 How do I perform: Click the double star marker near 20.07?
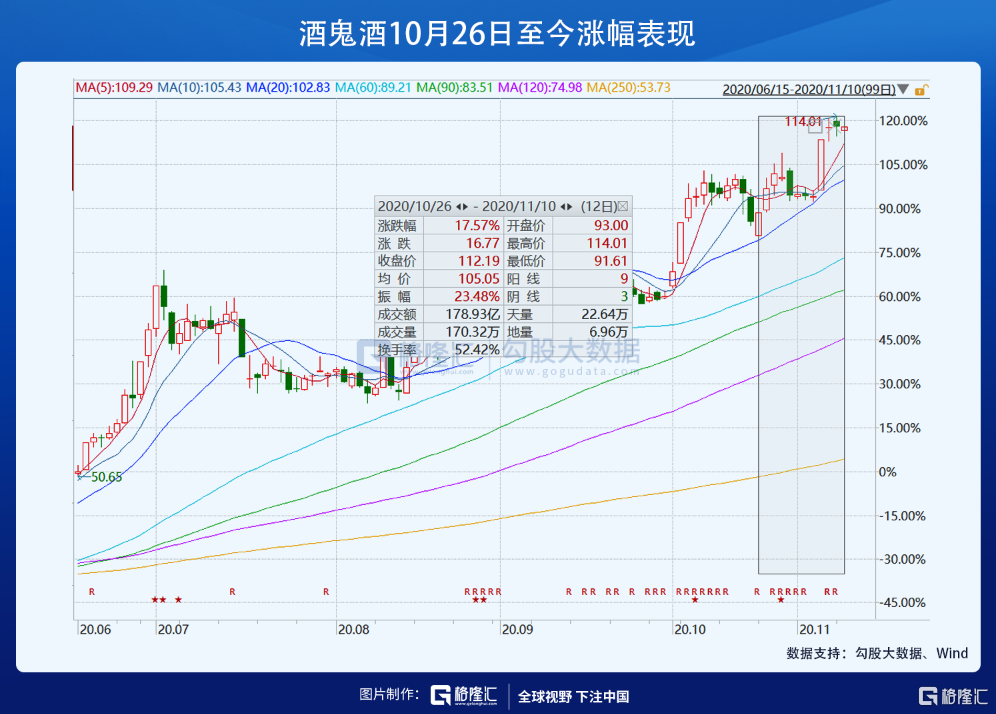click(158, 600)
